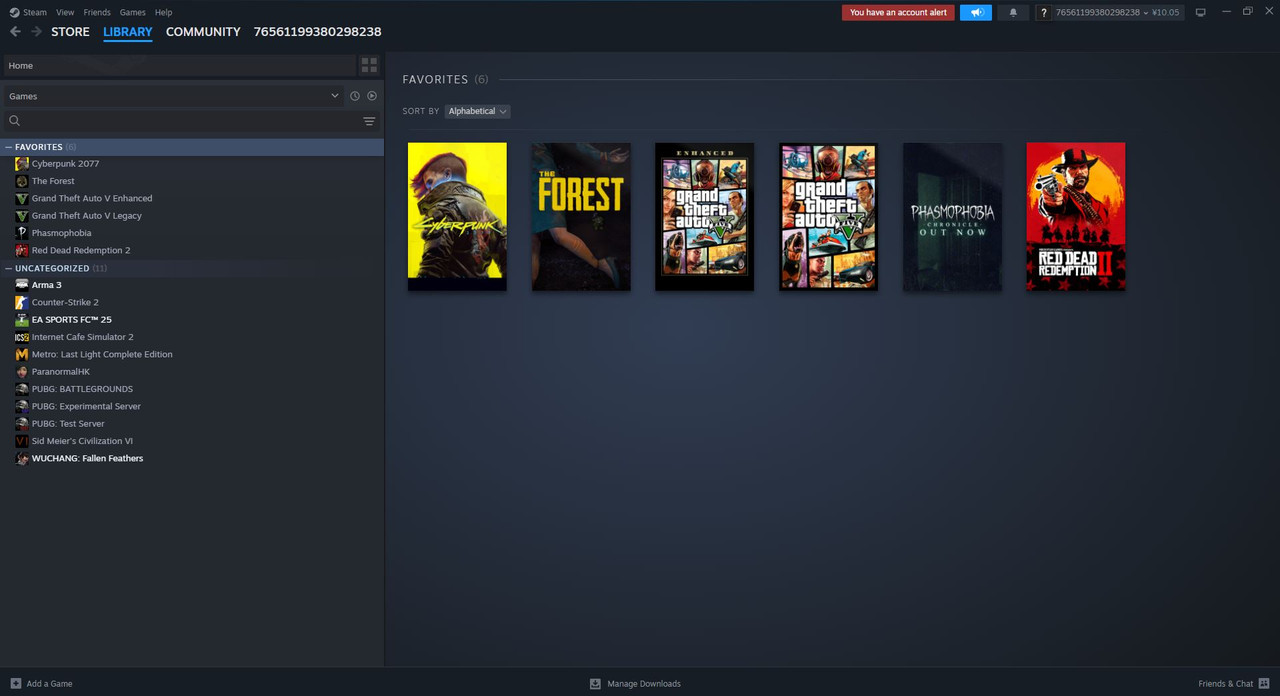Sort library by recent activity clock icon
The image size is (1280, 696).
coord(354,96)
